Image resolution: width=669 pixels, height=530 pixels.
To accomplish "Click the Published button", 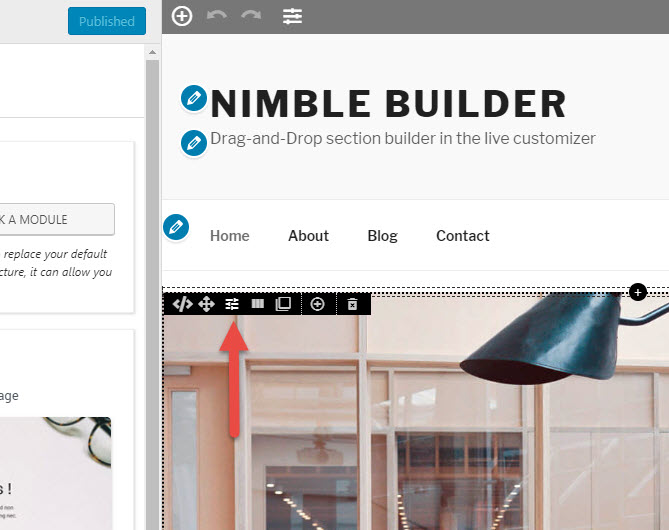I will point(107,21).
